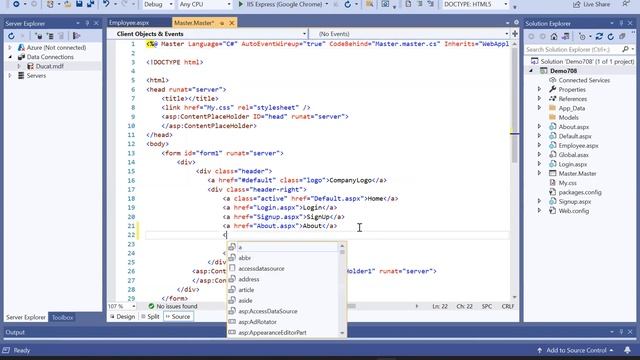Screen dimensions: 640x360
Task: Select Web.config in Solution Explorer
Action: coord(574,211)
